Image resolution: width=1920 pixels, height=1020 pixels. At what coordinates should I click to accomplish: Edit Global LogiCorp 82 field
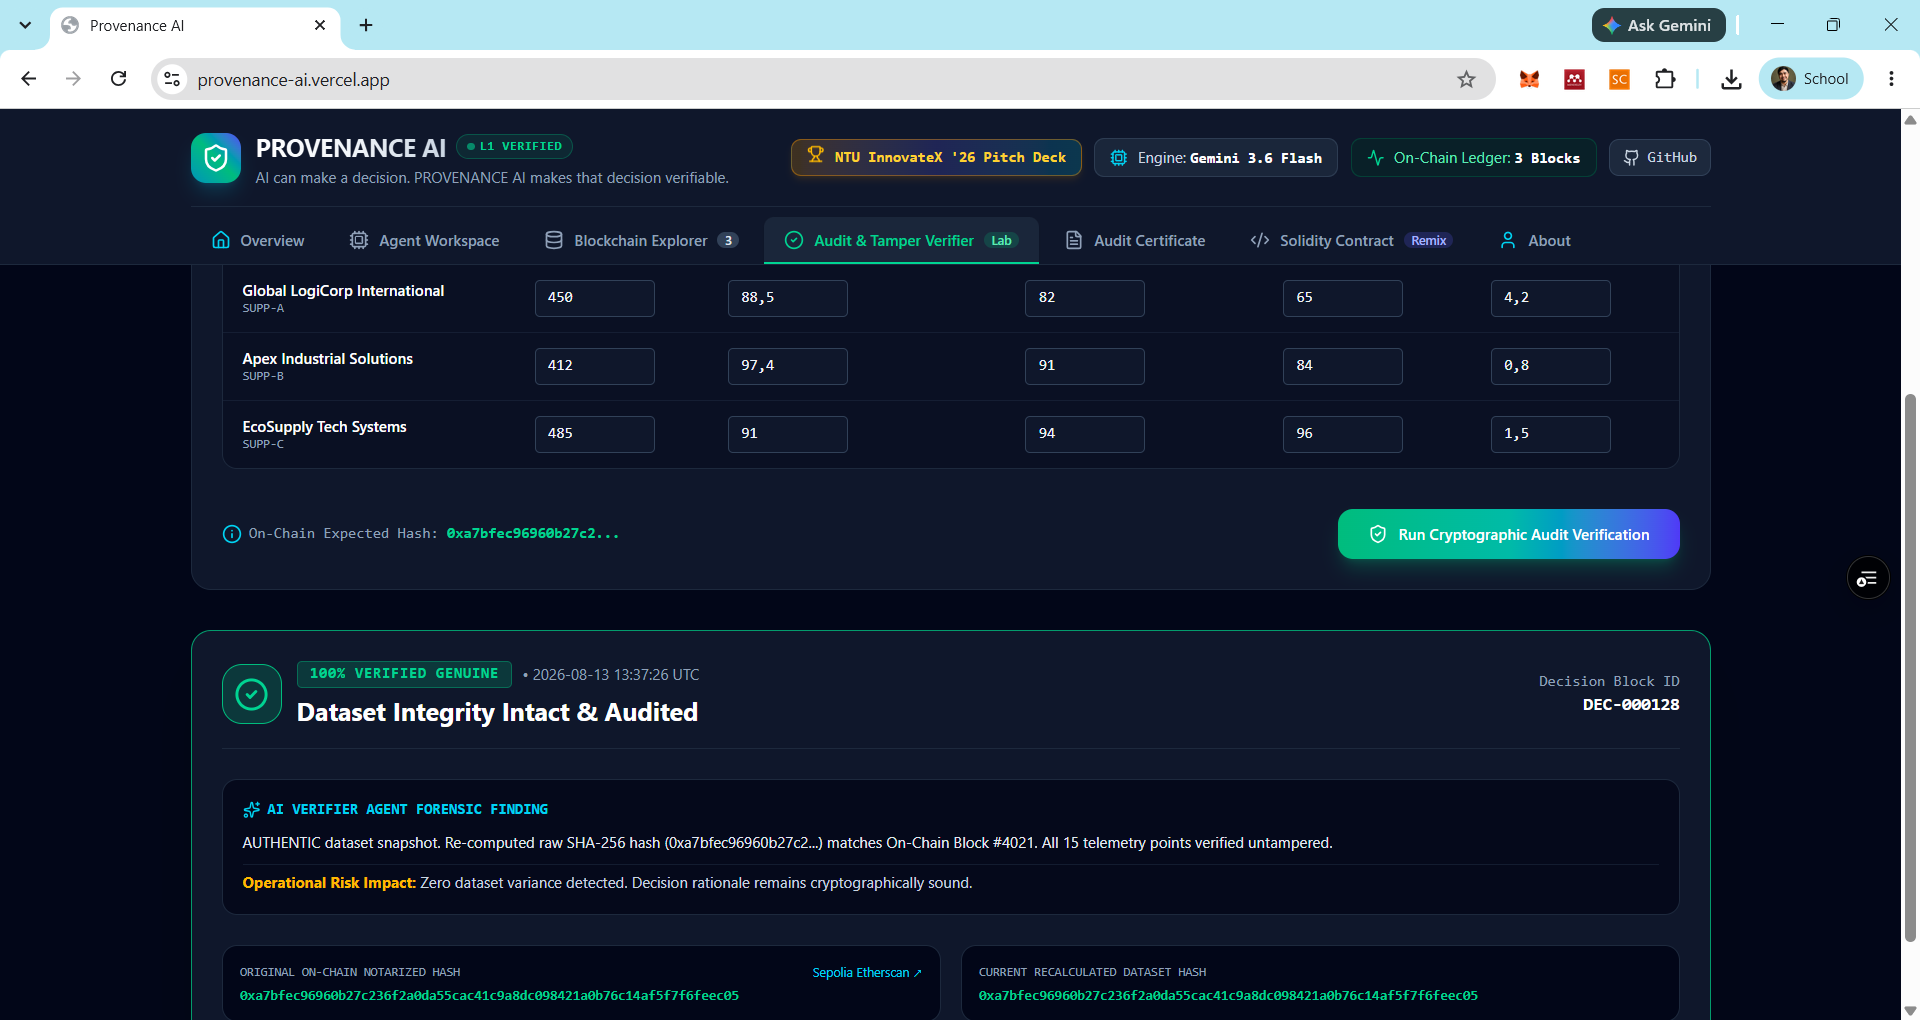tap(1085, 298)
